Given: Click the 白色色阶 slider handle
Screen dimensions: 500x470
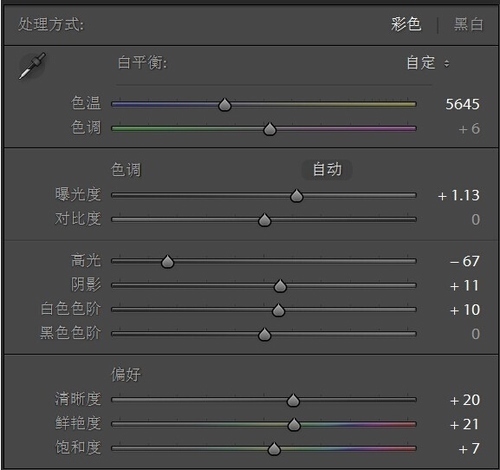Looking at the screenshot, I should 278,310.
